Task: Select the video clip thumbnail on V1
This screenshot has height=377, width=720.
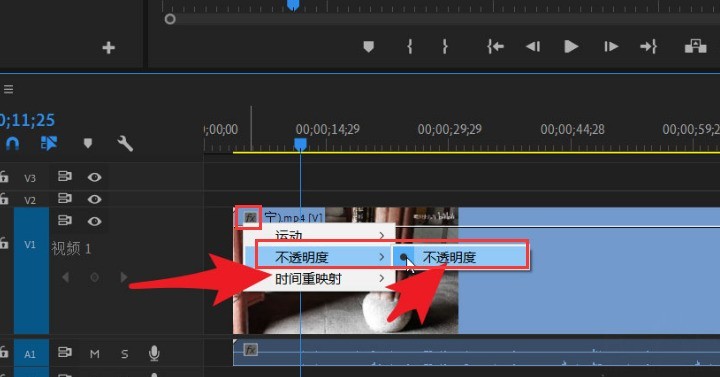Action: pyautogui.click(x=347, y=271)
